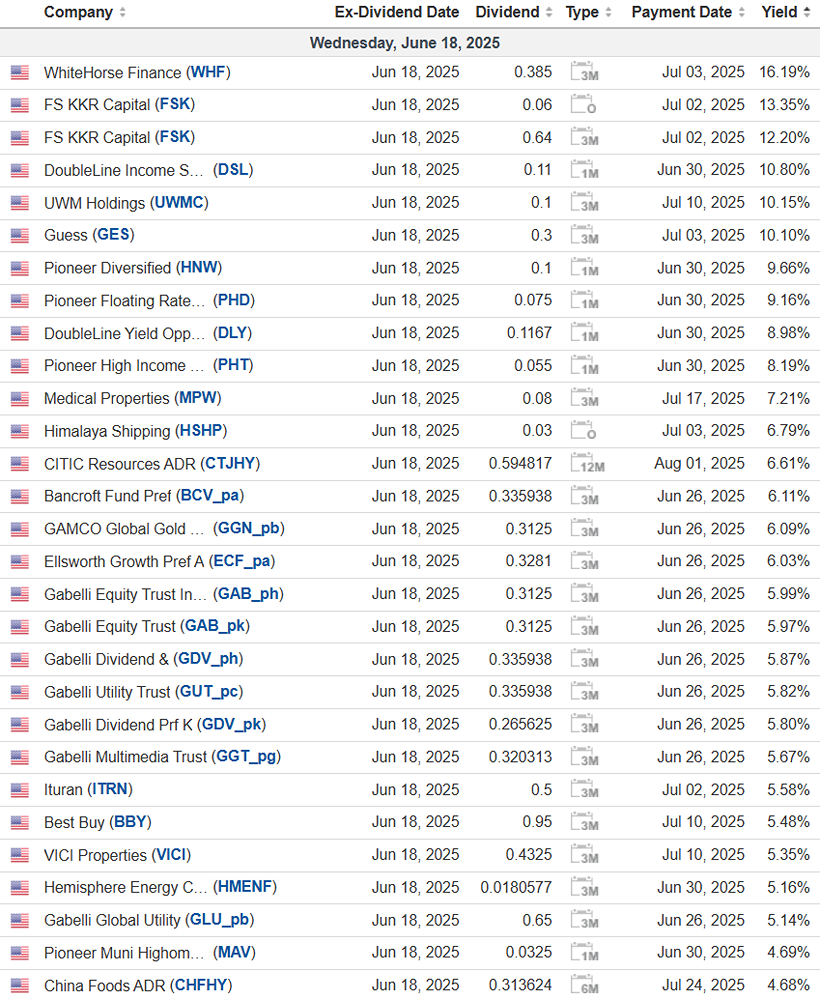Click the US flag icon beside Best Buy

click(x=19, y=823)
